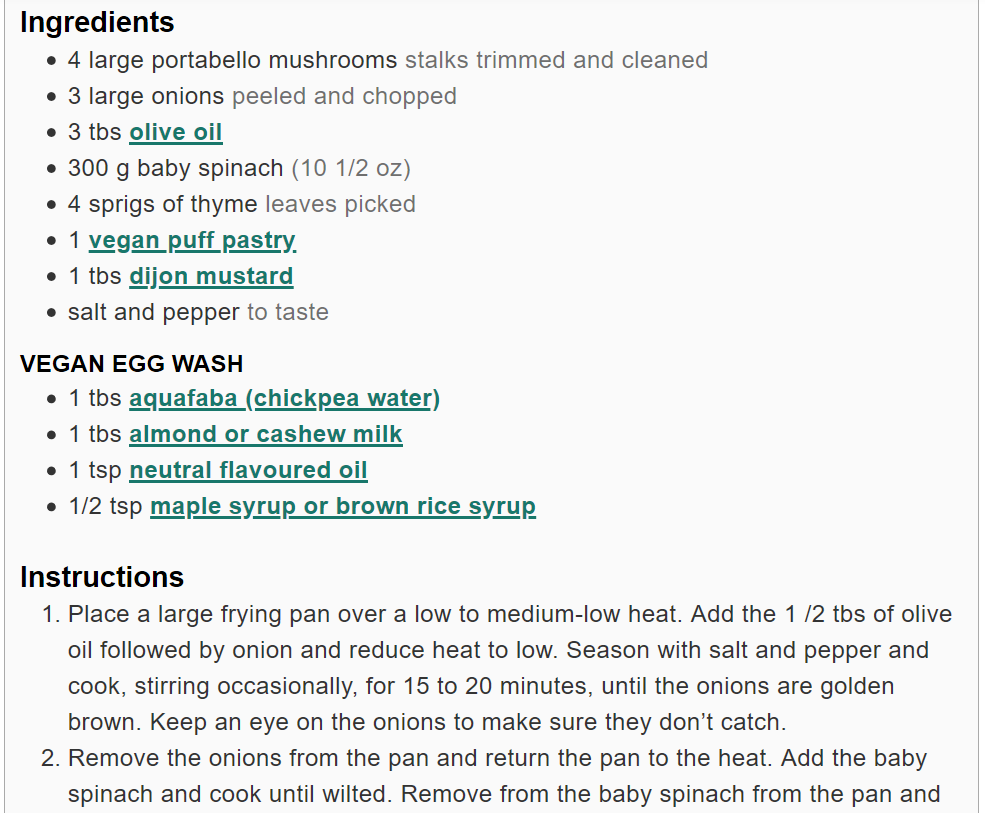
Task: Click the 'peeled and chopped' onion note
Action: [344, 96]
